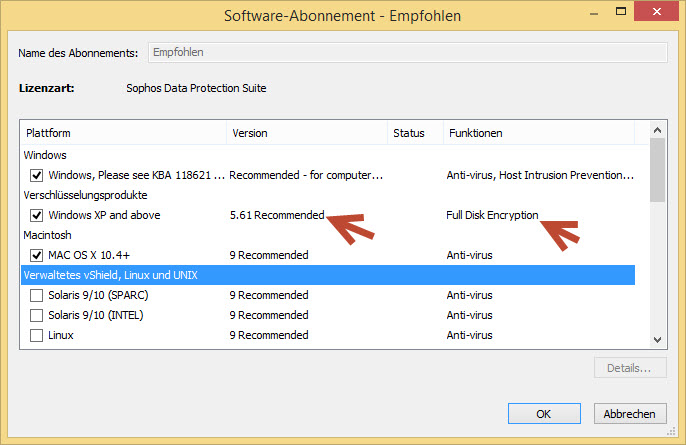Check the Solaris 9/10 (INTEL) box
Screen dimensions: 686x445
(36, 315)
